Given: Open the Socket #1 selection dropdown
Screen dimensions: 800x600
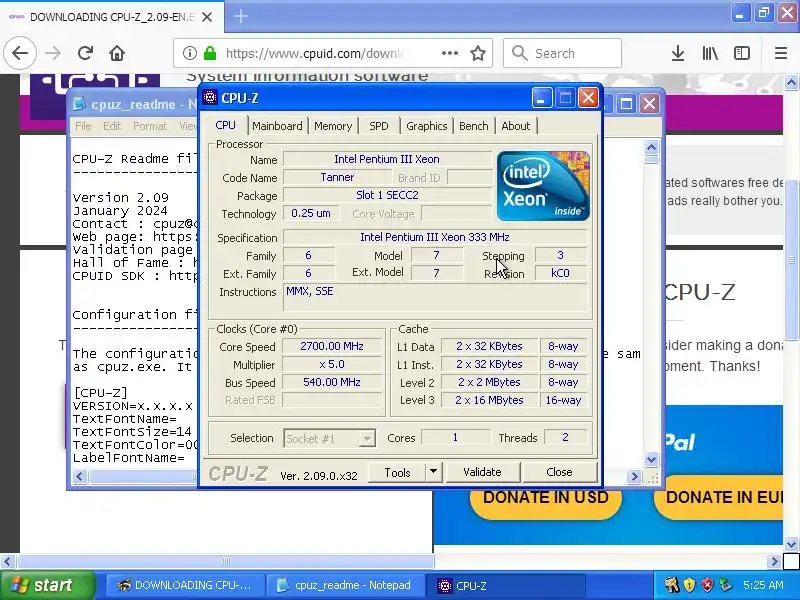Looking at the screenshot, I should [x=330, y=438].
